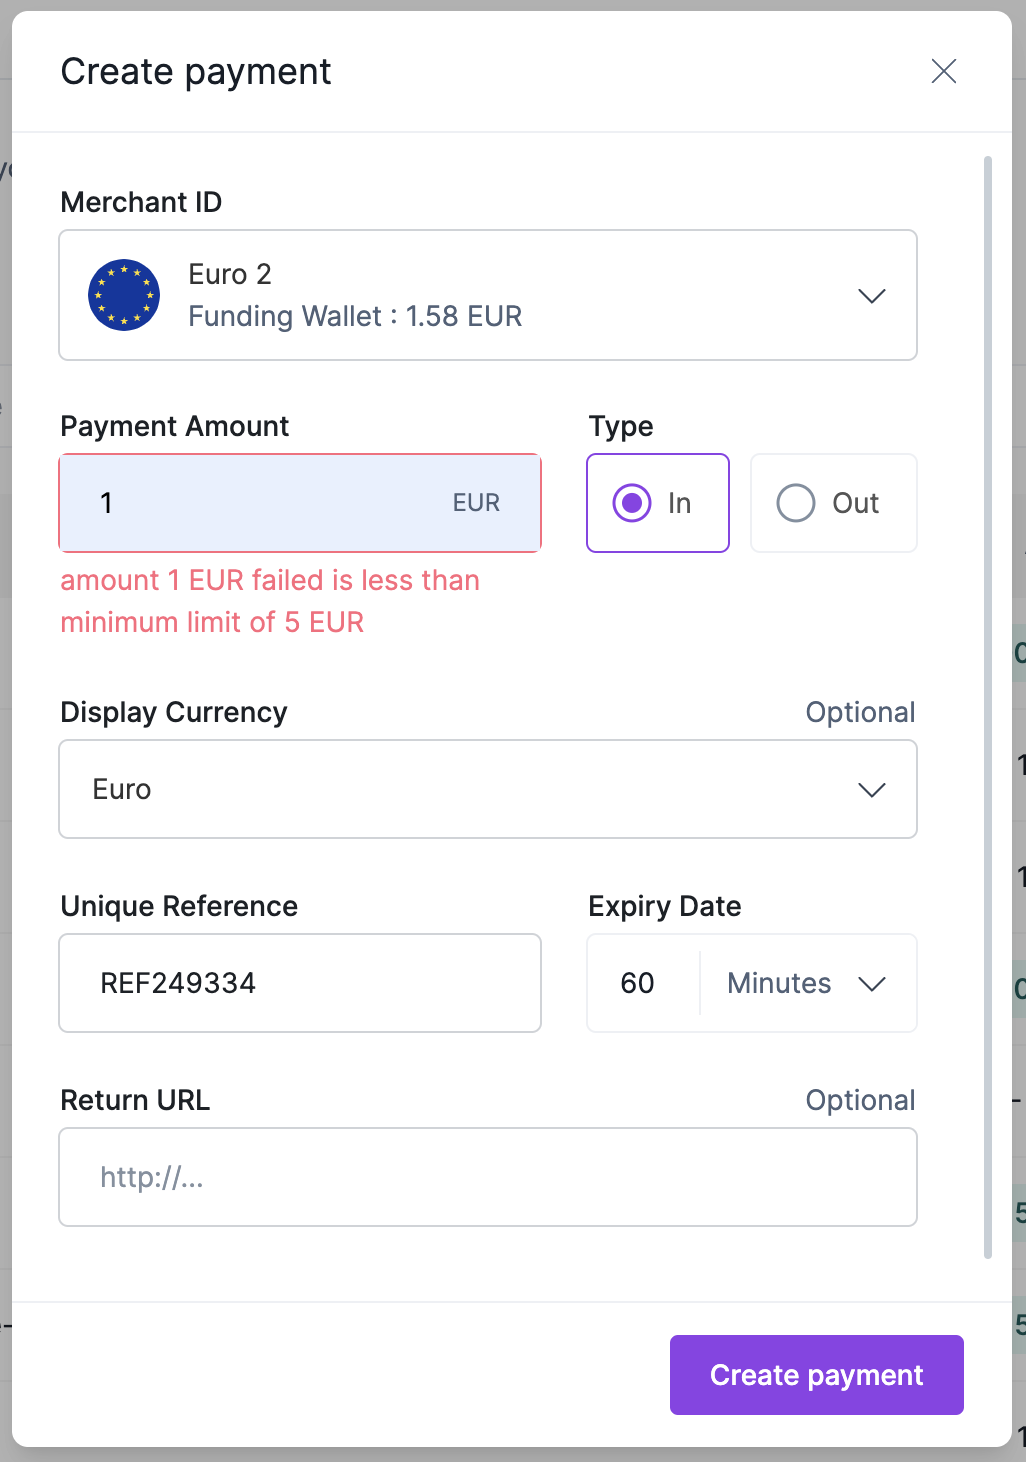Click the EU flag merchant icon
The image size is (1026, 1462).
tap(124, 295)
